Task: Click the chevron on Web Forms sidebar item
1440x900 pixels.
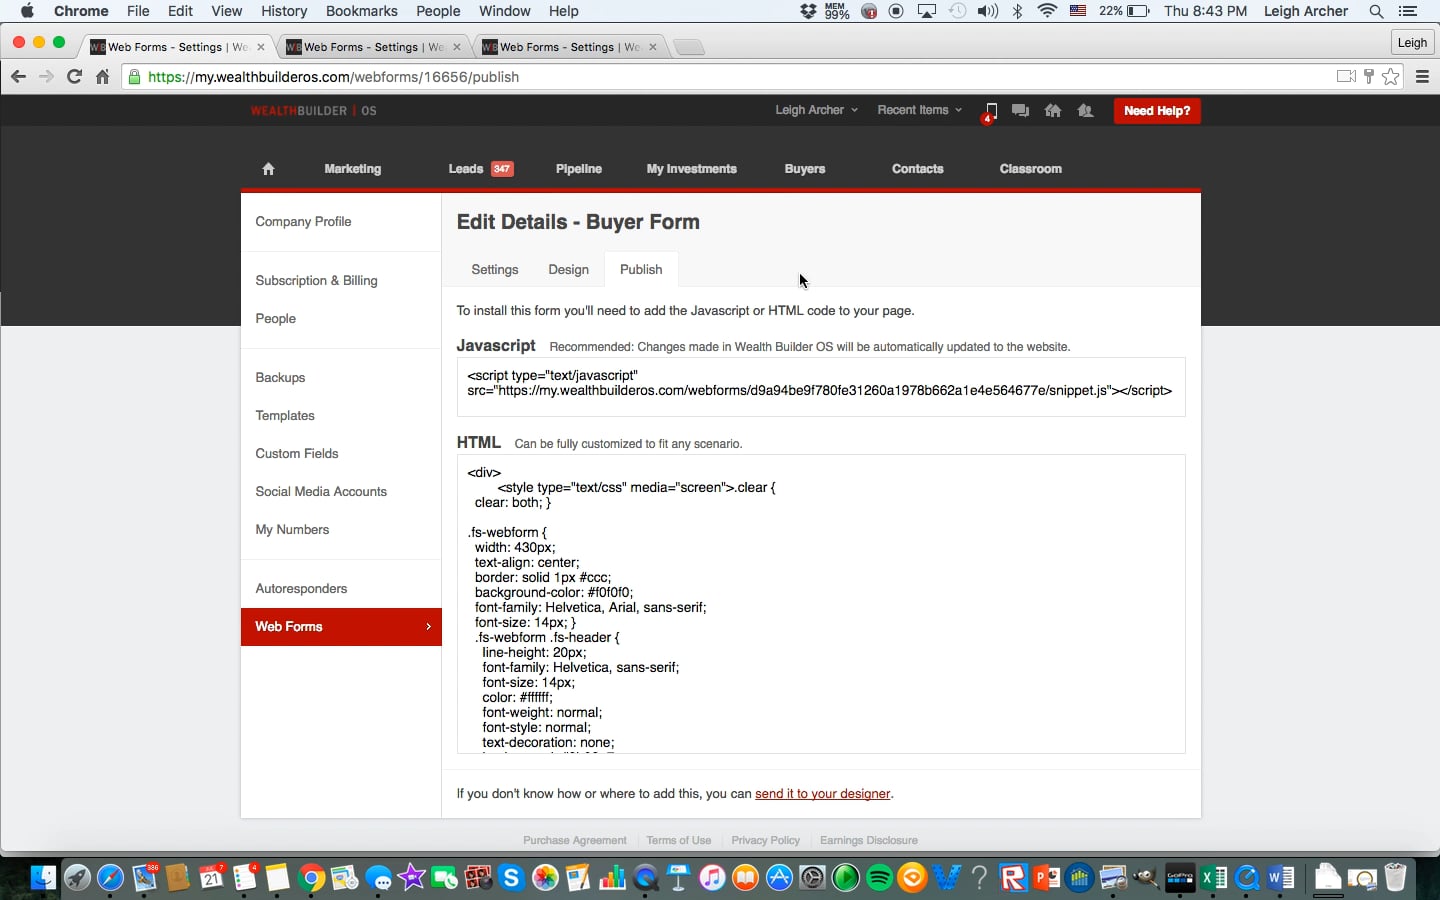Action: point(429,627)
